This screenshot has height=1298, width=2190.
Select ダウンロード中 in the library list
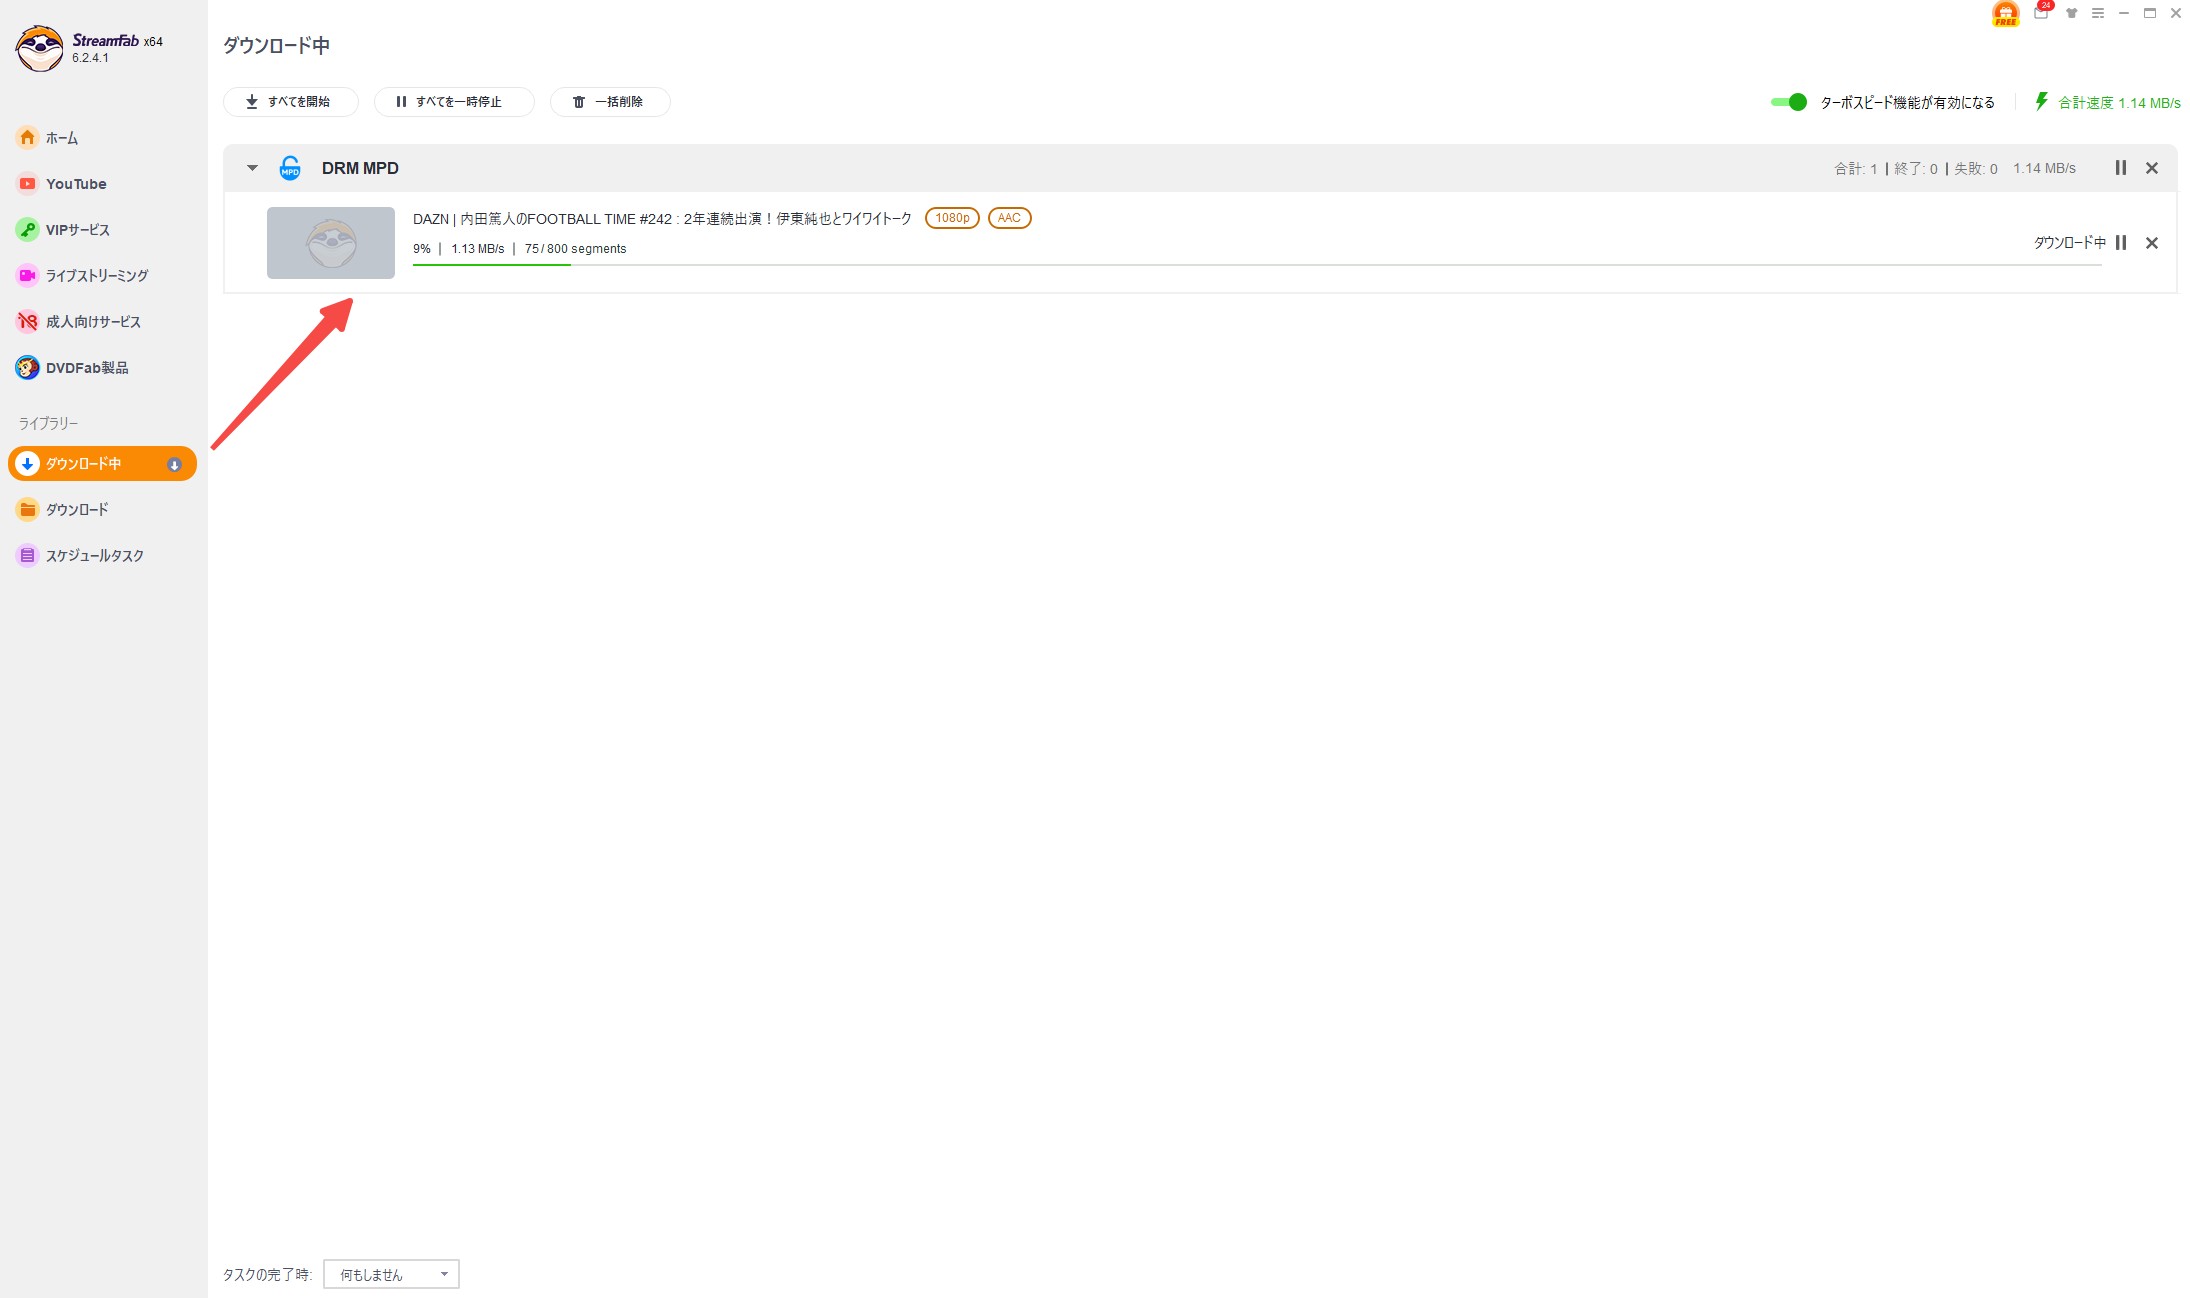[102, 463]
